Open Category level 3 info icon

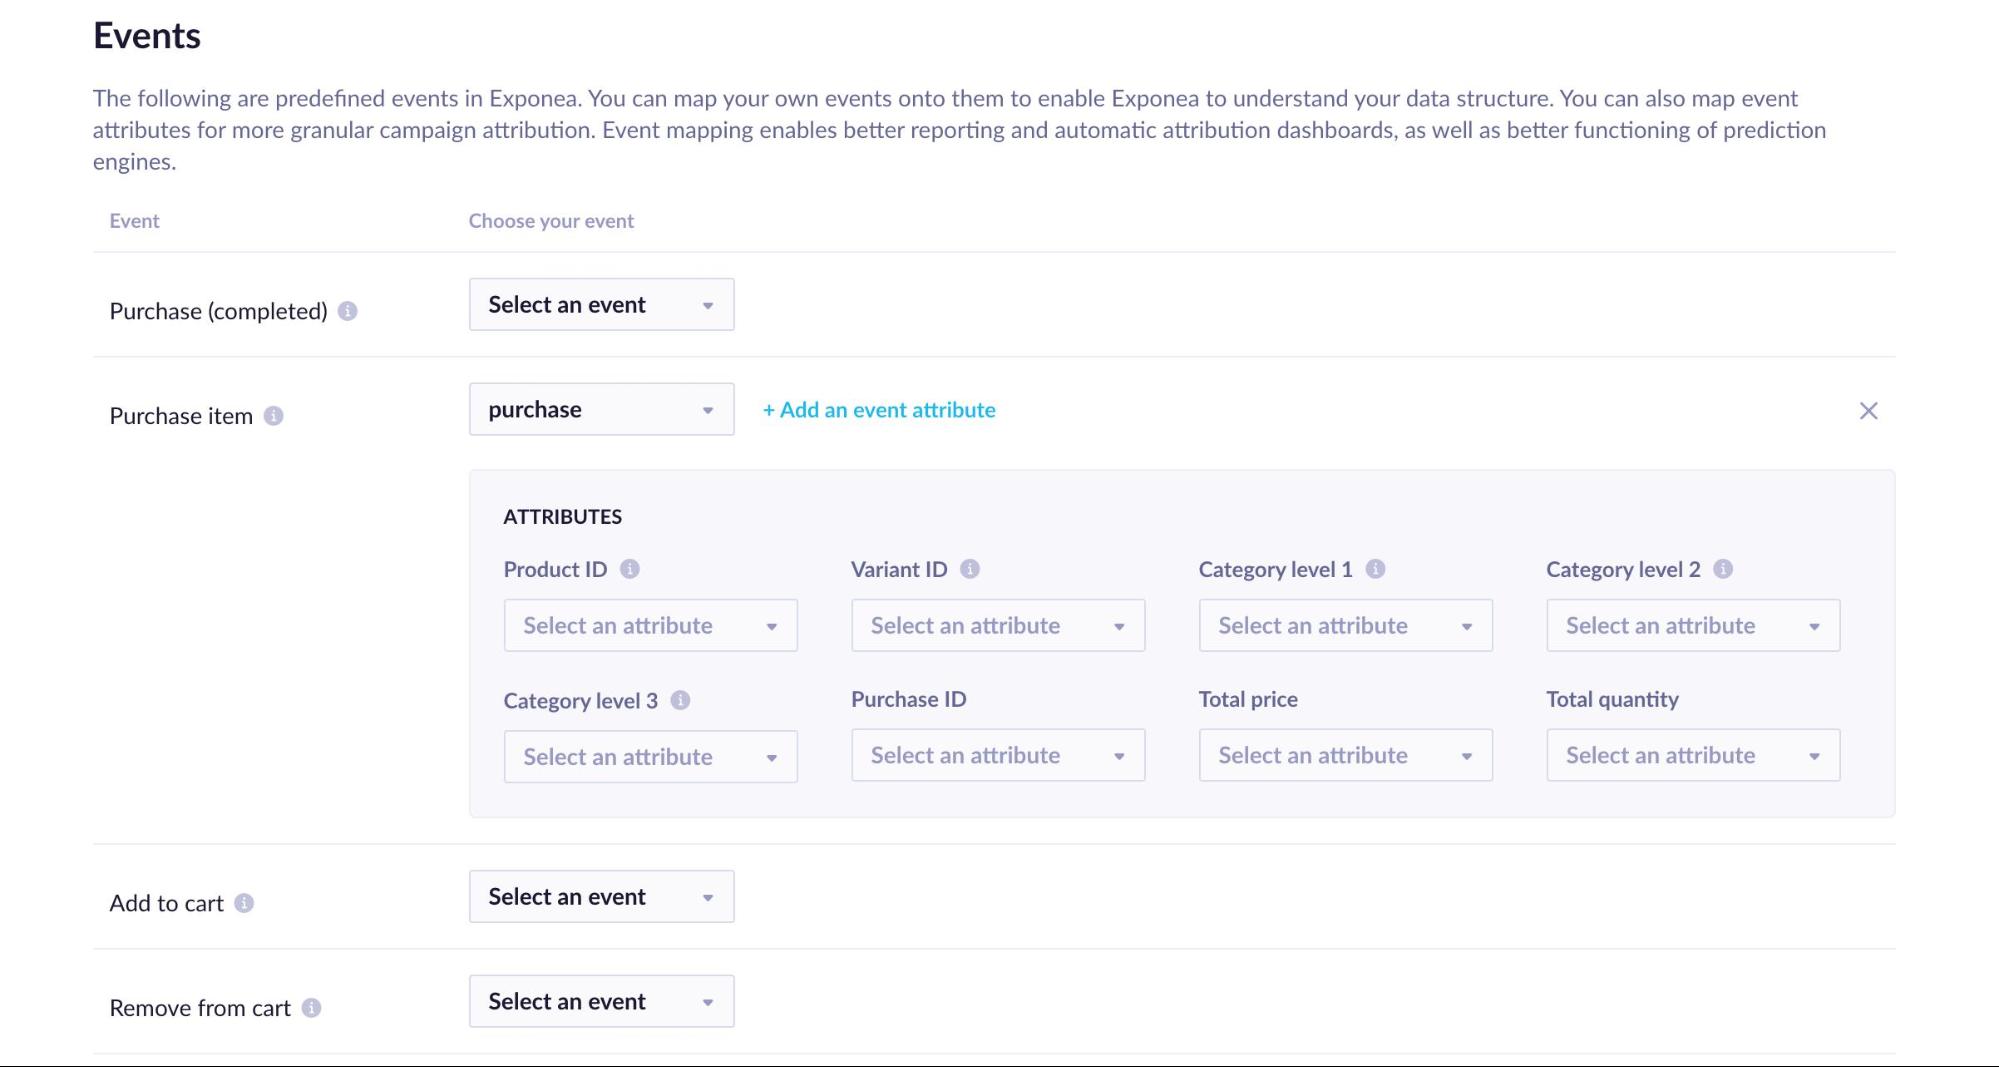click(680, 700)
